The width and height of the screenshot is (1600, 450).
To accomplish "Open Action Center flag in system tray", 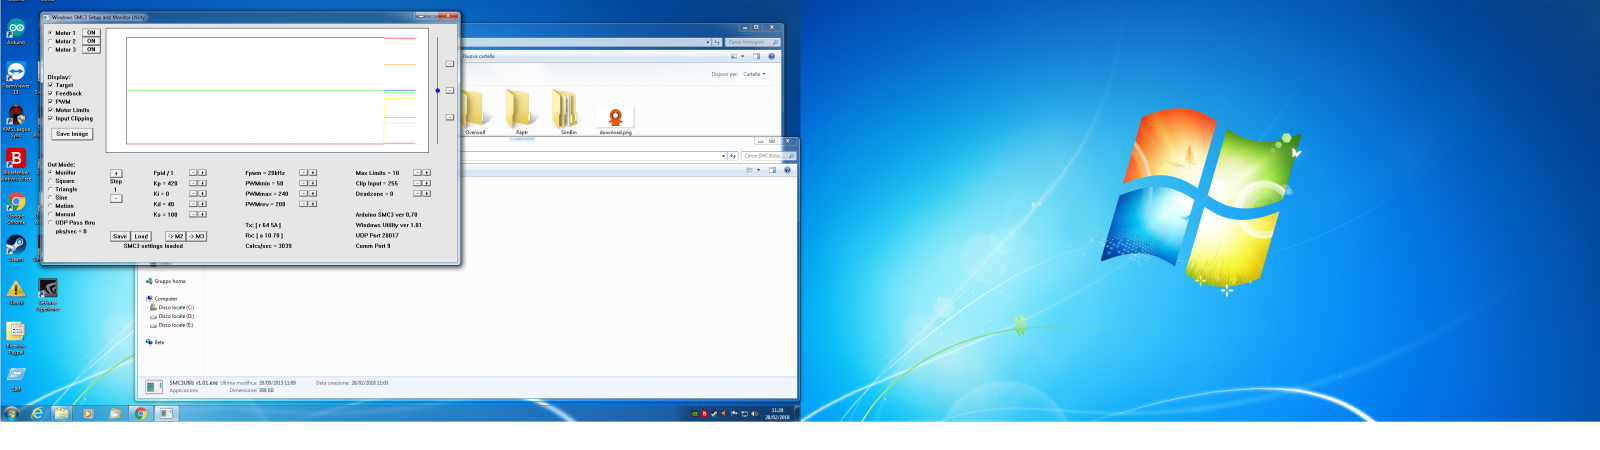I will tap(734, 413).
